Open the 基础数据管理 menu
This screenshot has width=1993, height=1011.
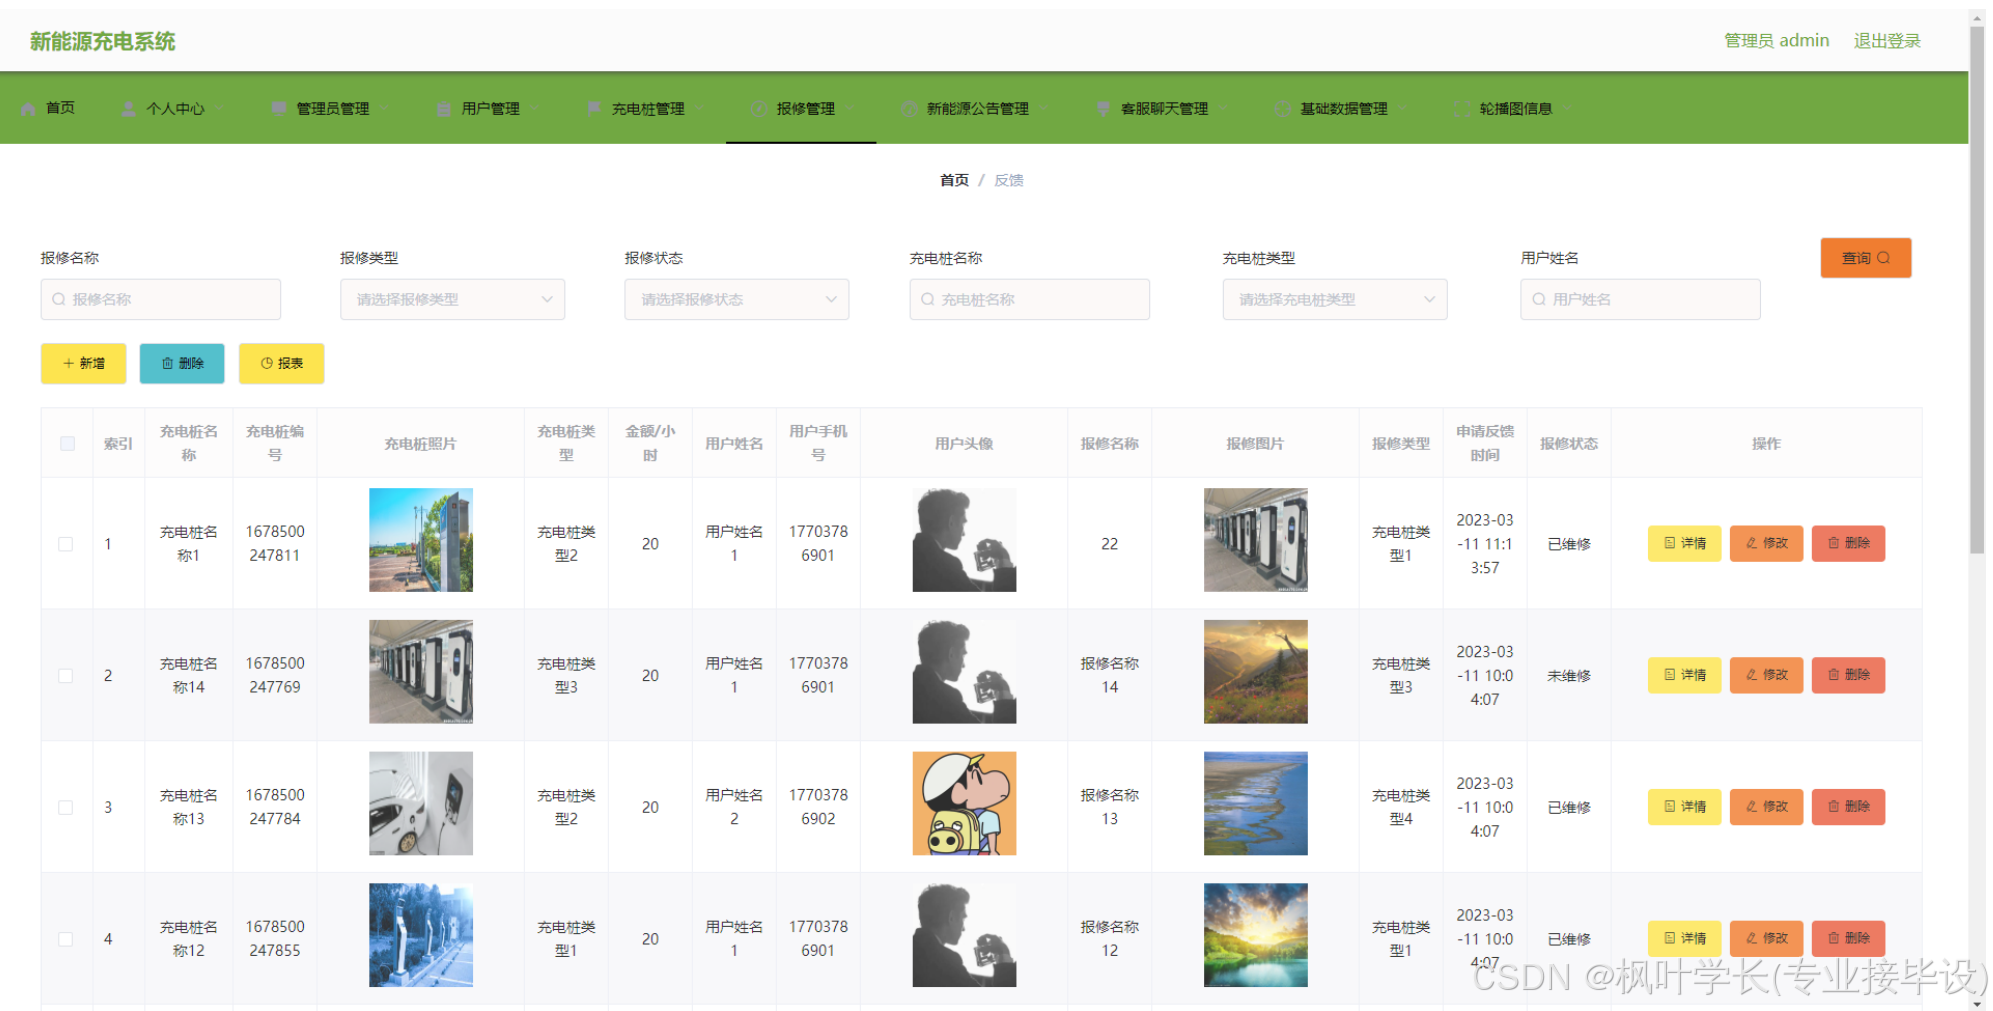[1342, 108]
